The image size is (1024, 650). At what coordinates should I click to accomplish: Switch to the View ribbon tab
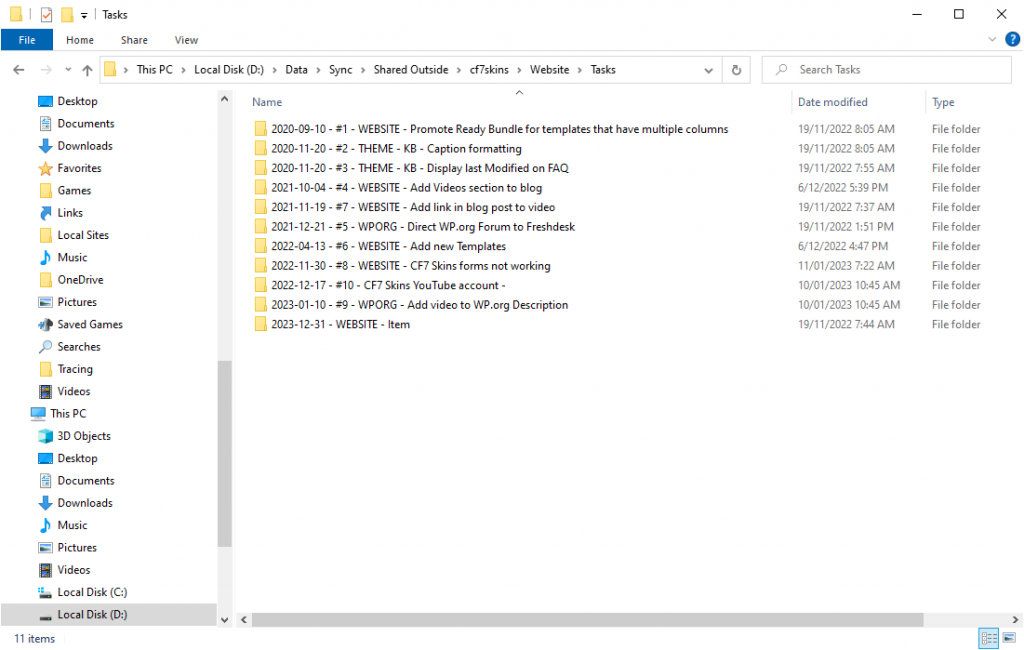186,40
